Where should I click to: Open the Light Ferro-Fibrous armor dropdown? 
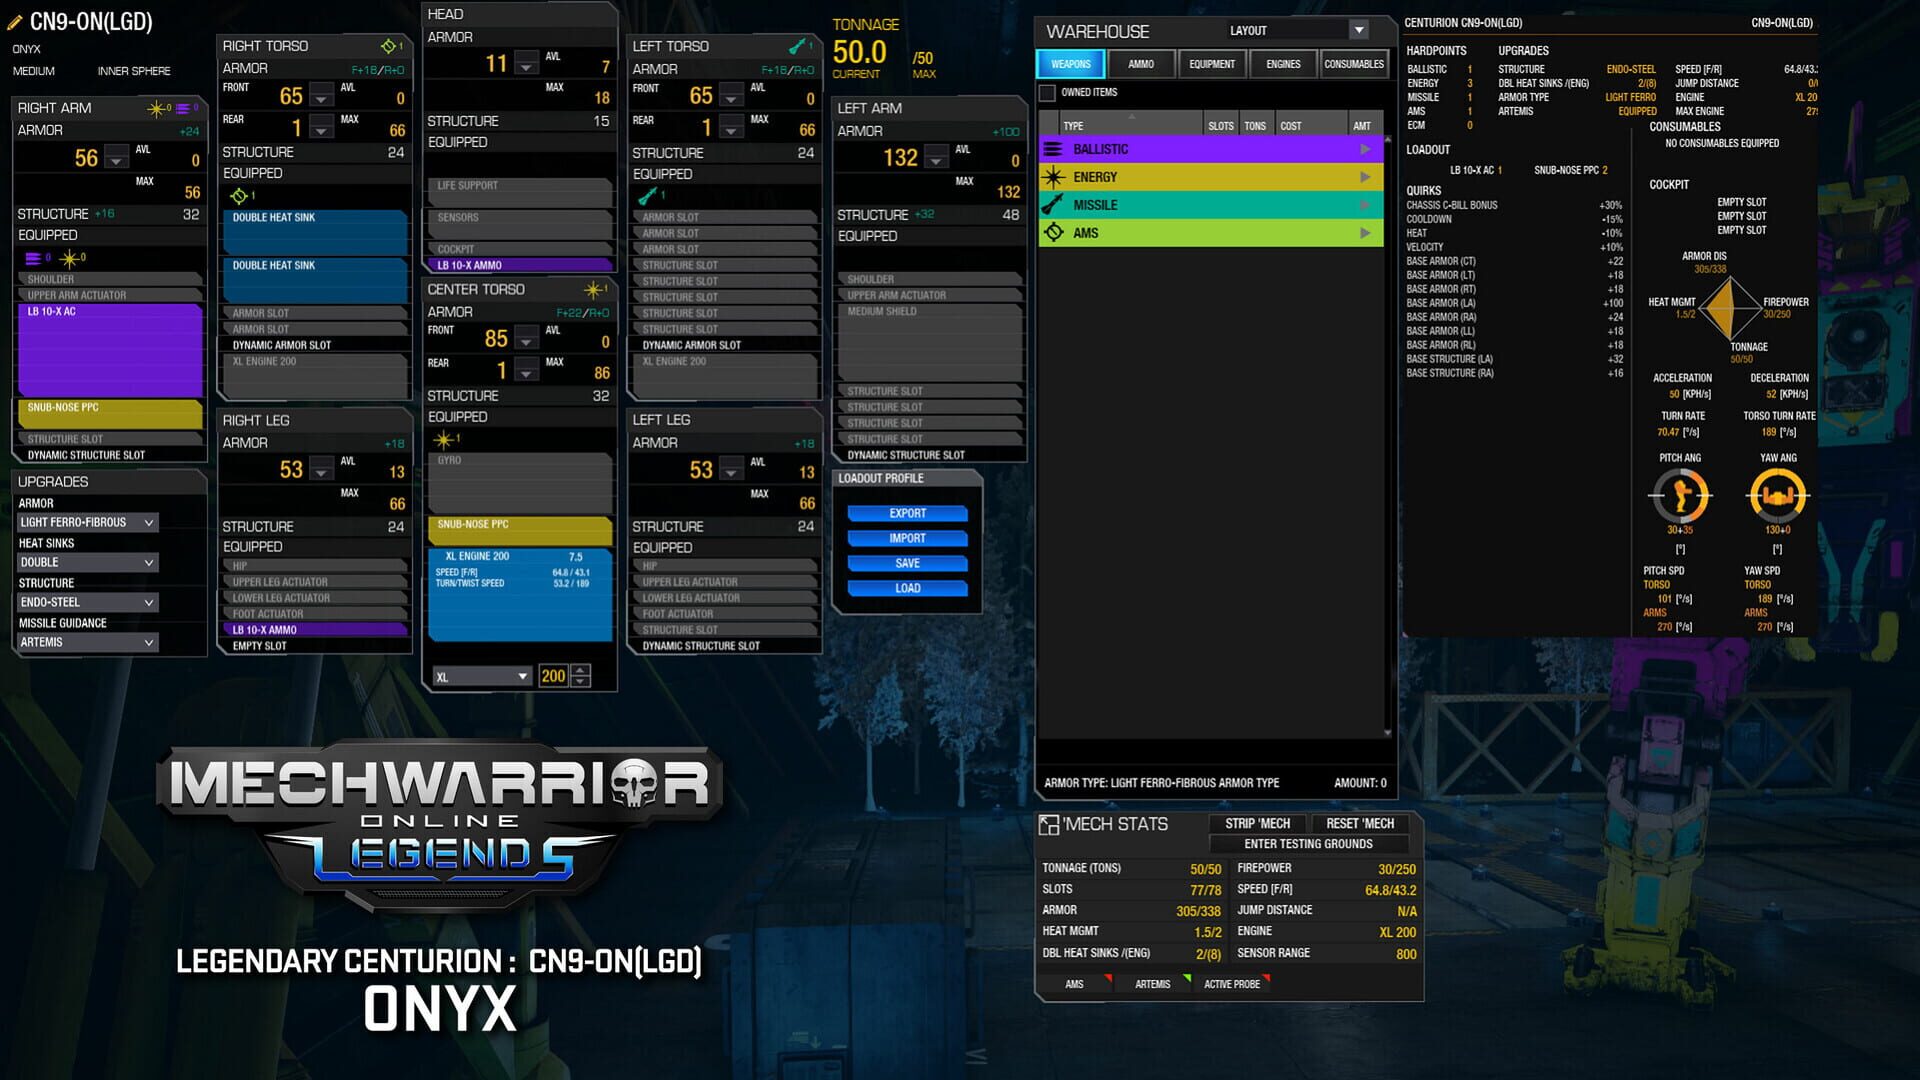click(x=88, y=522)
